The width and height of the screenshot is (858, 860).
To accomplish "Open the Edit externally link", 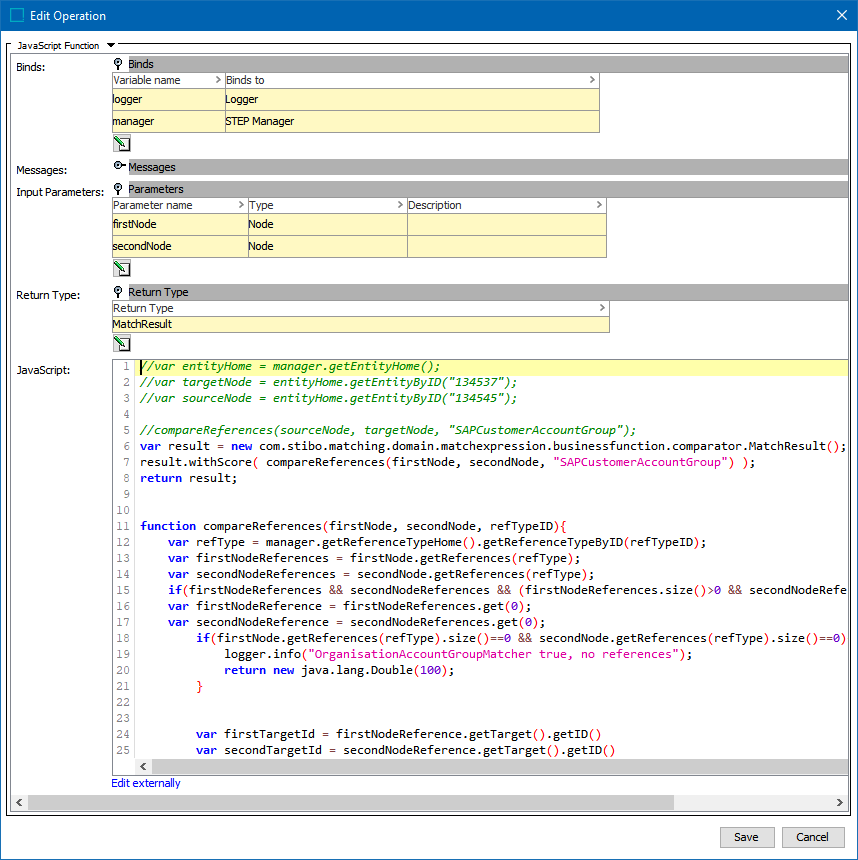I will coord(146,783).
